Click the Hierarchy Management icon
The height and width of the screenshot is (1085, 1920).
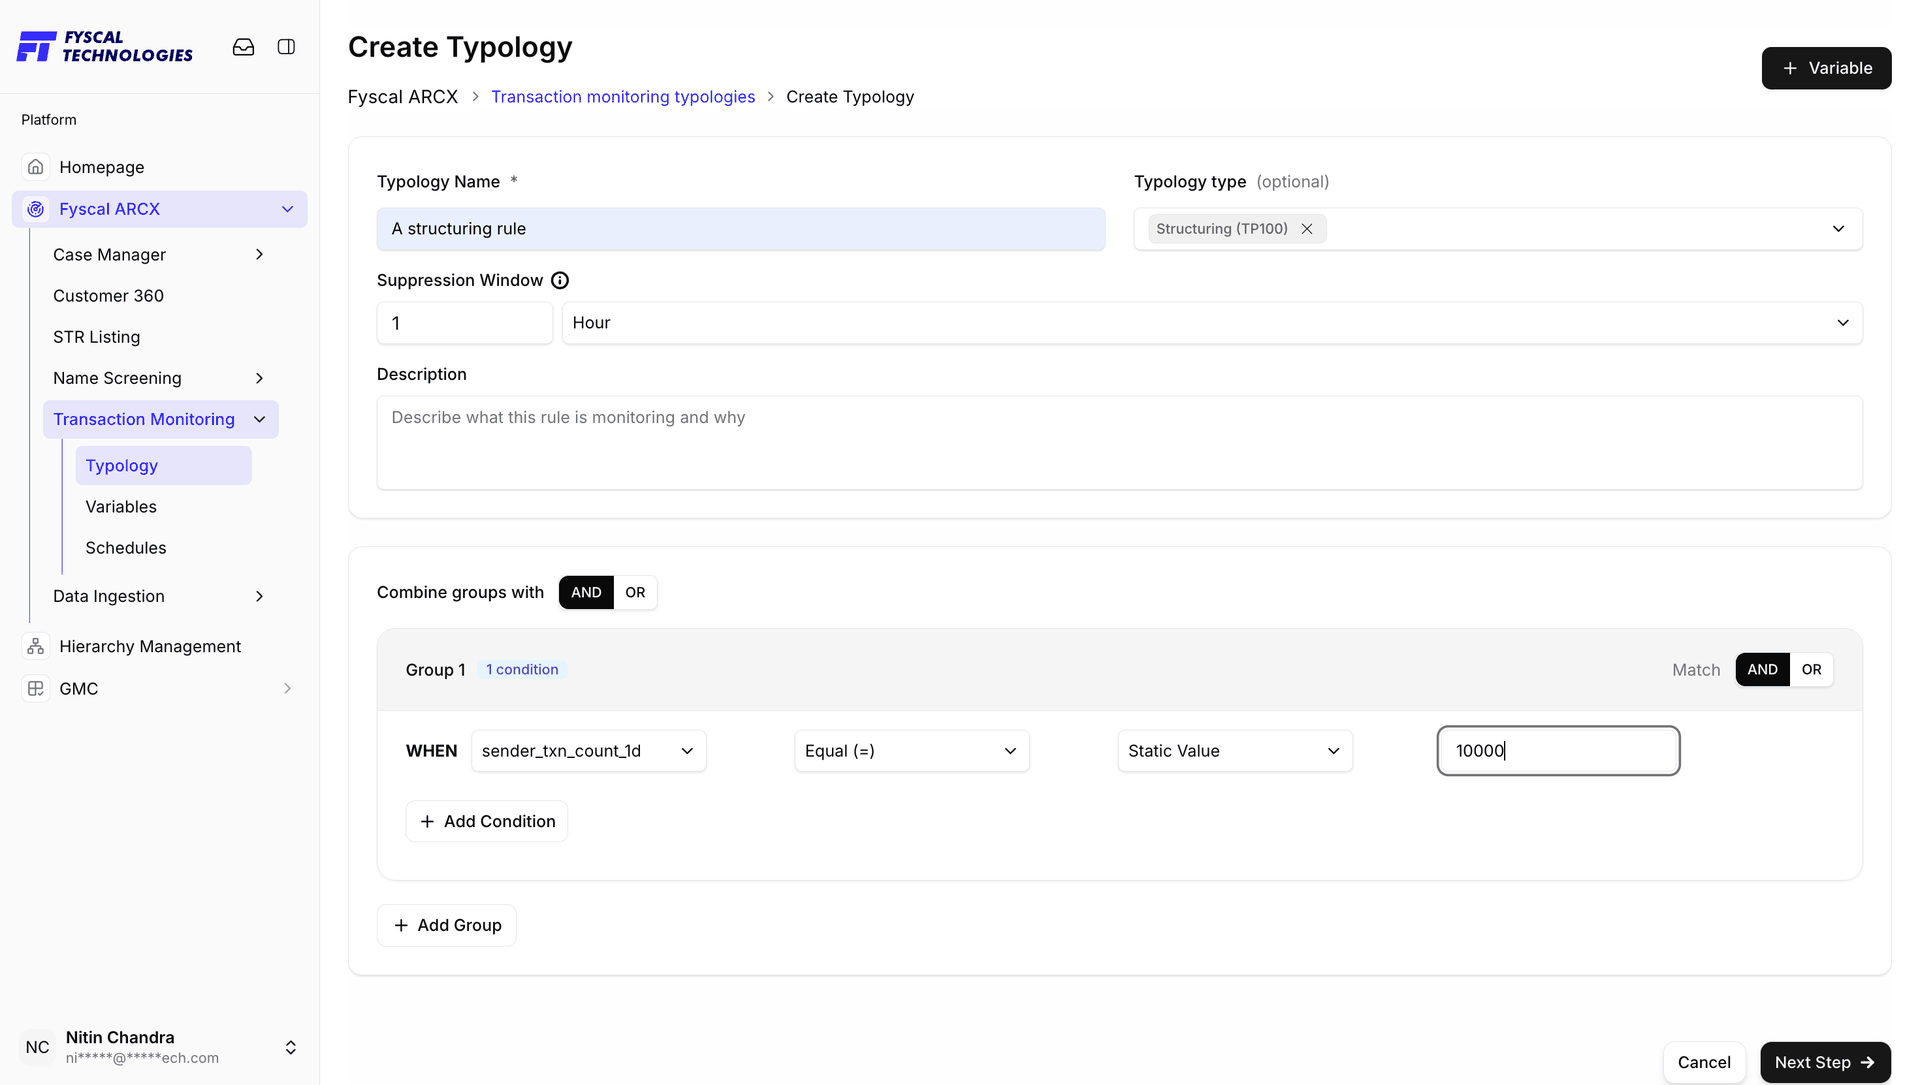36,646
